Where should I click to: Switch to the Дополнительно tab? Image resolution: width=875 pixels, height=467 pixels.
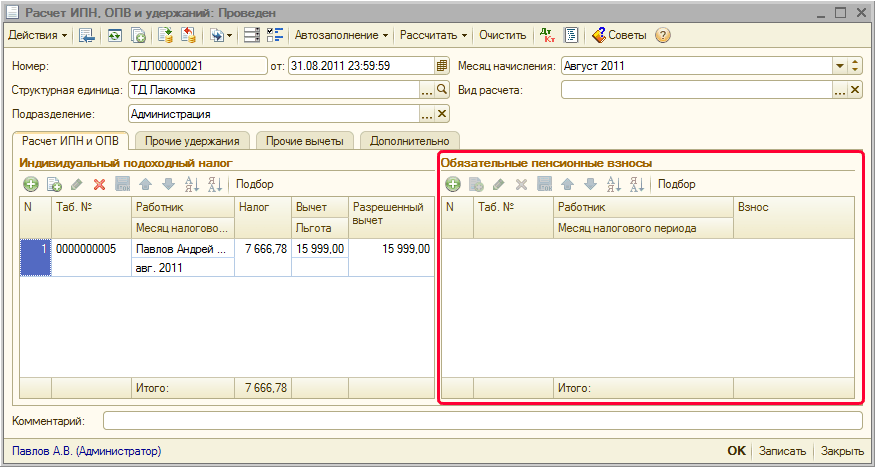411,141
